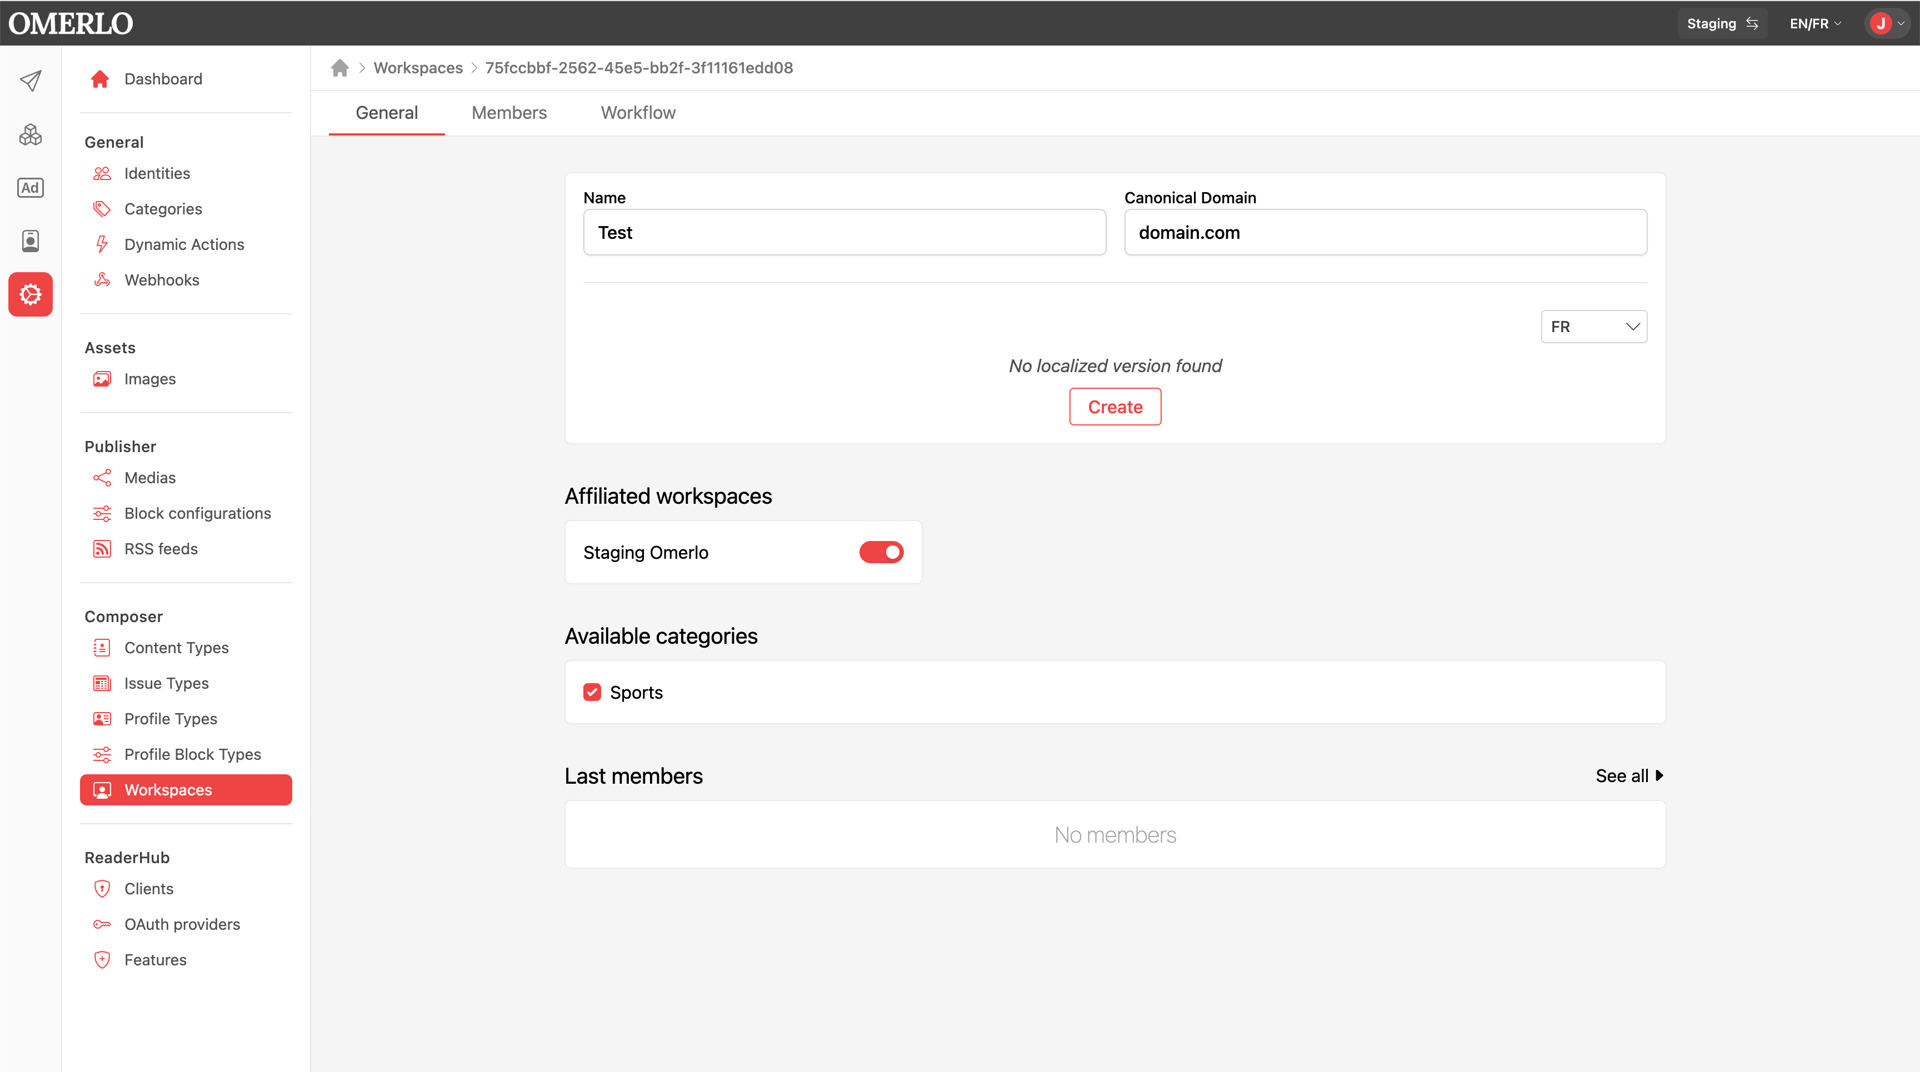Screen dimensions: 1920x1072
Task: Click the Dashboard house icon
Action: 100,79
